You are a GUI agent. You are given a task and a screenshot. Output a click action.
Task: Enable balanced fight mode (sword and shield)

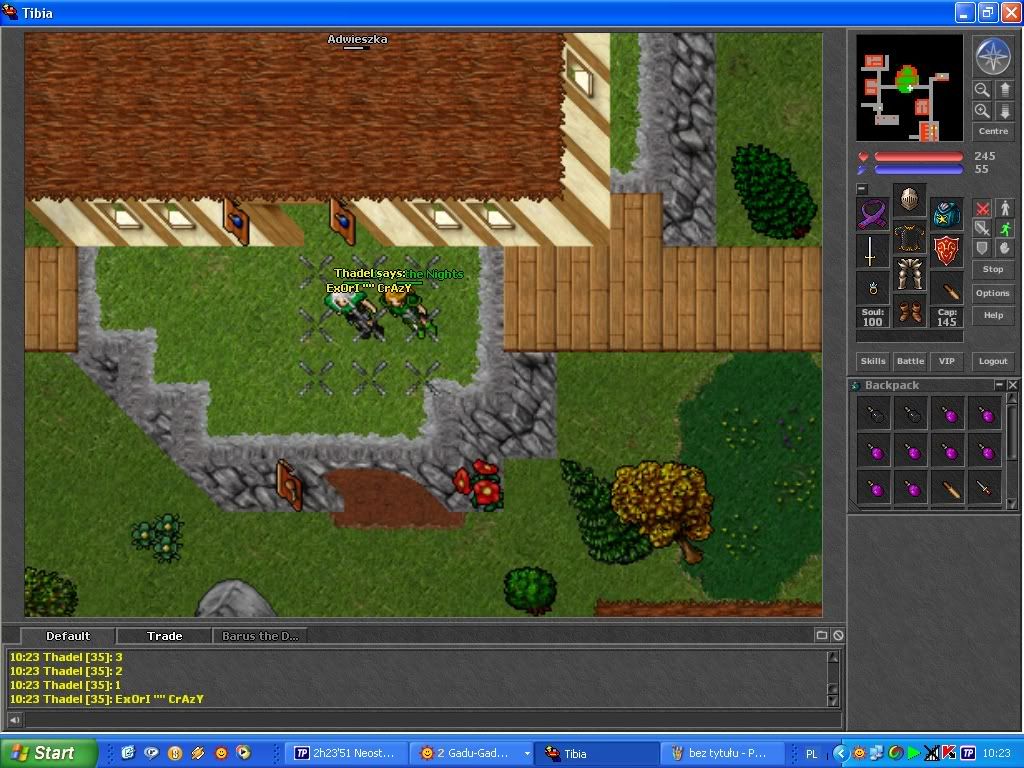982,228
